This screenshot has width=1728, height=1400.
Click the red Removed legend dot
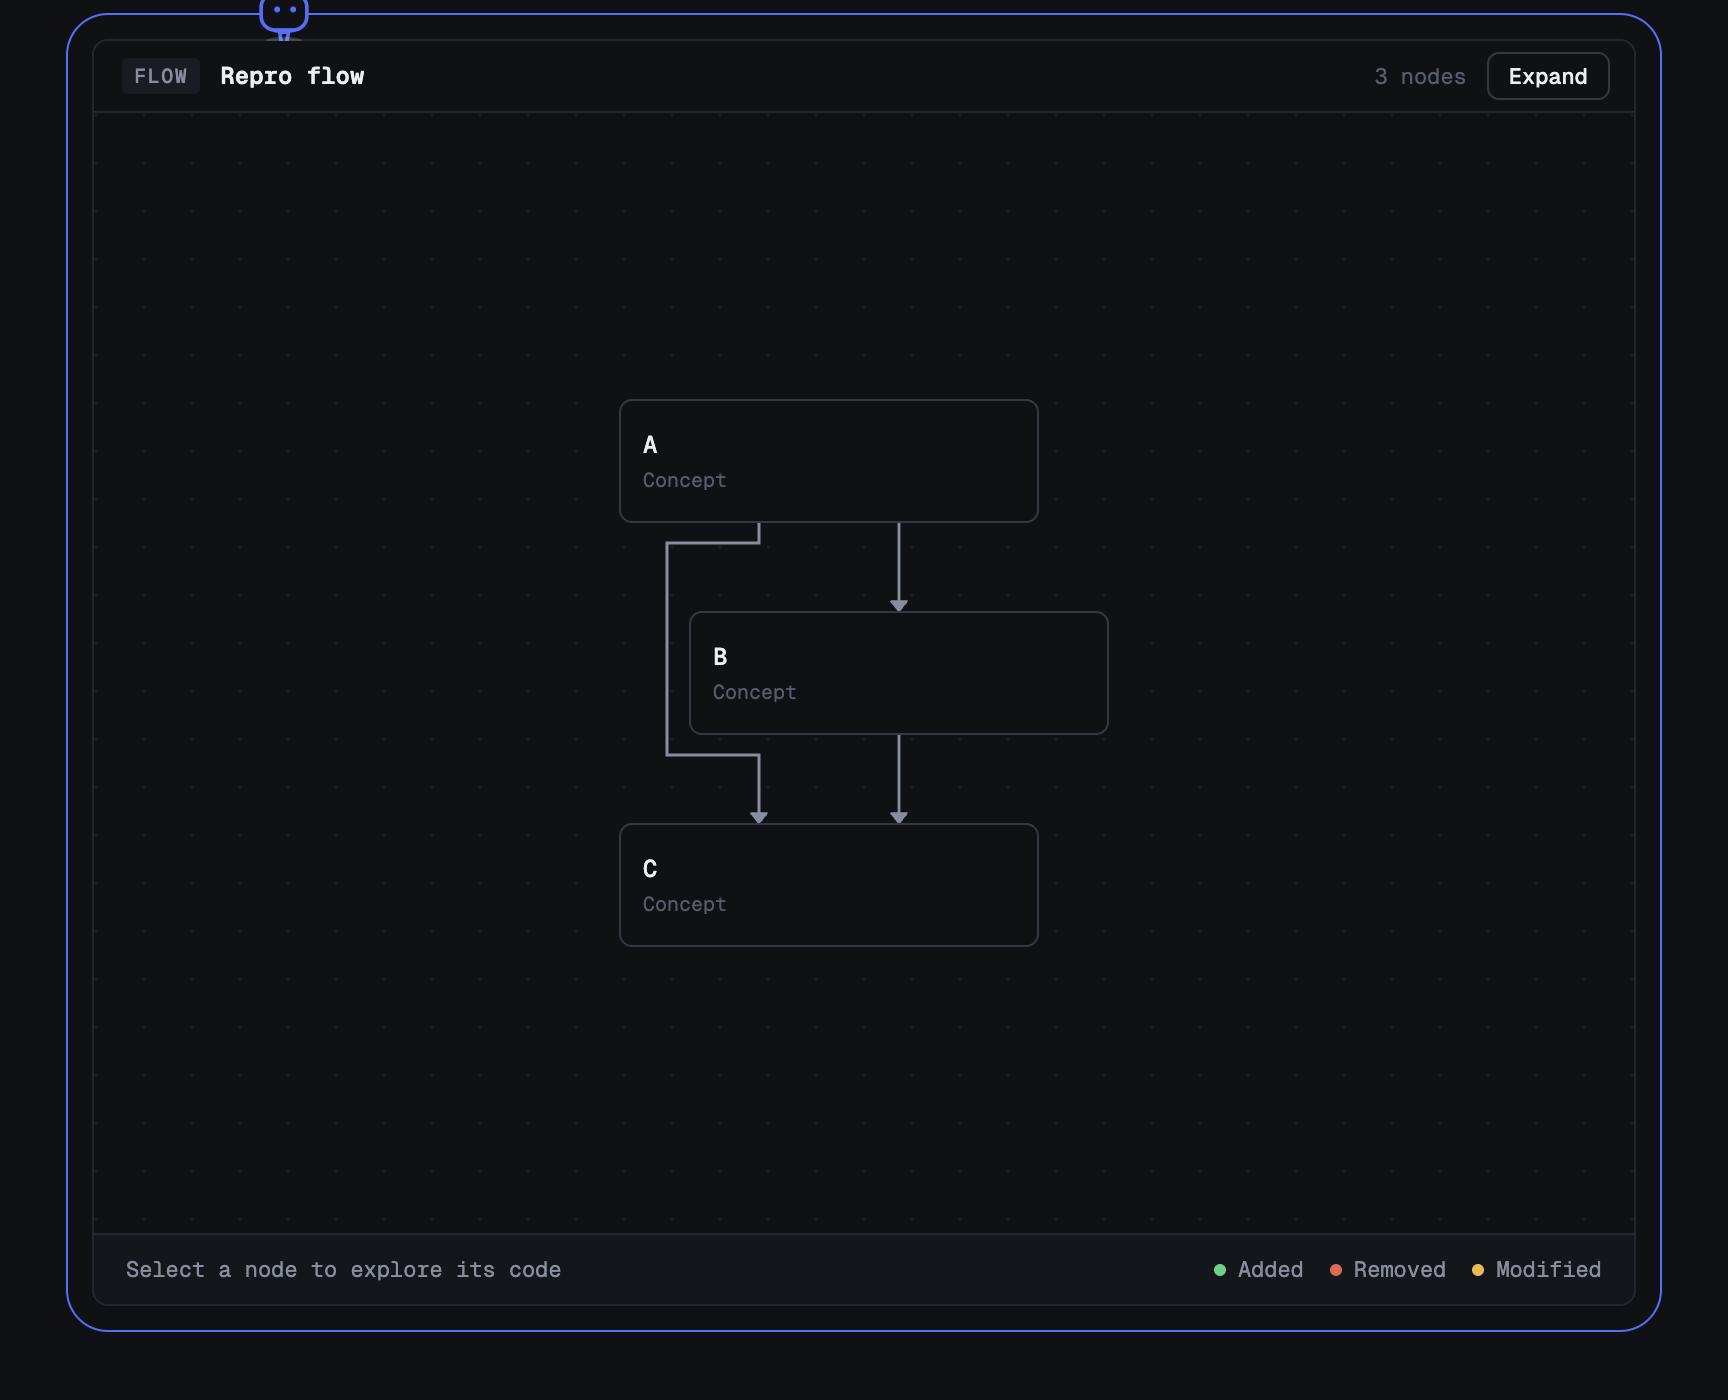pyautogui.click(x=1335, y=1270)
